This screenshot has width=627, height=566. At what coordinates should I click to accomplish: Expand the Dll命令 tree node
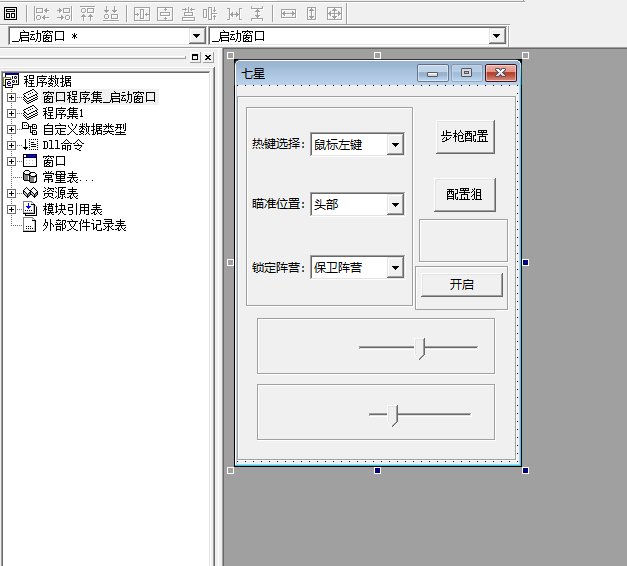12,145
